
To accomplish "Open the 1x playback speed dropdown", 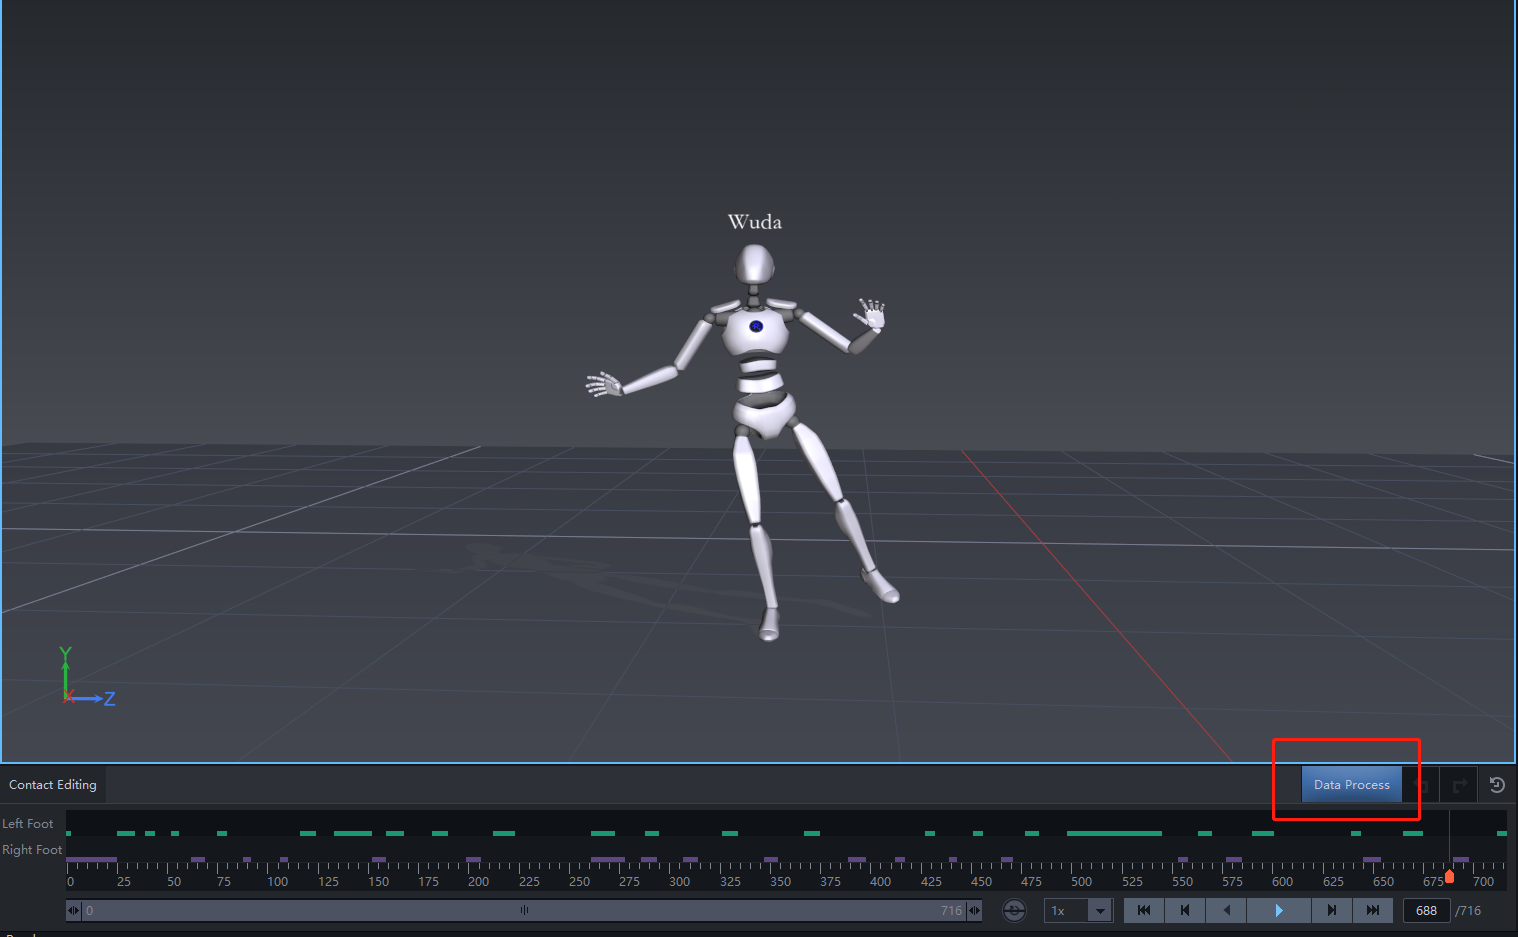I will tap(1078, 910).
